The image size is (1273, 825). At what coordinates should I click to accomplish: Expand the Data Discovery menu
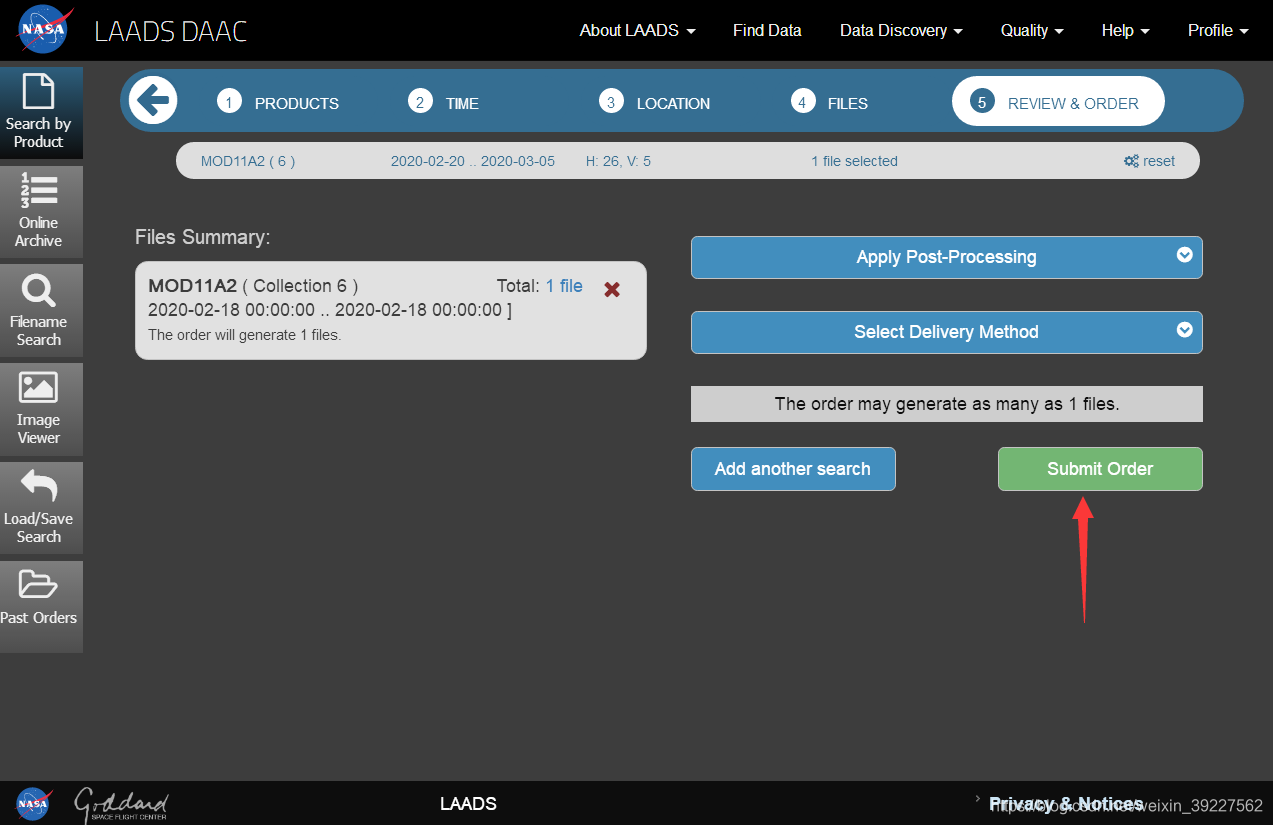(901, 30)
